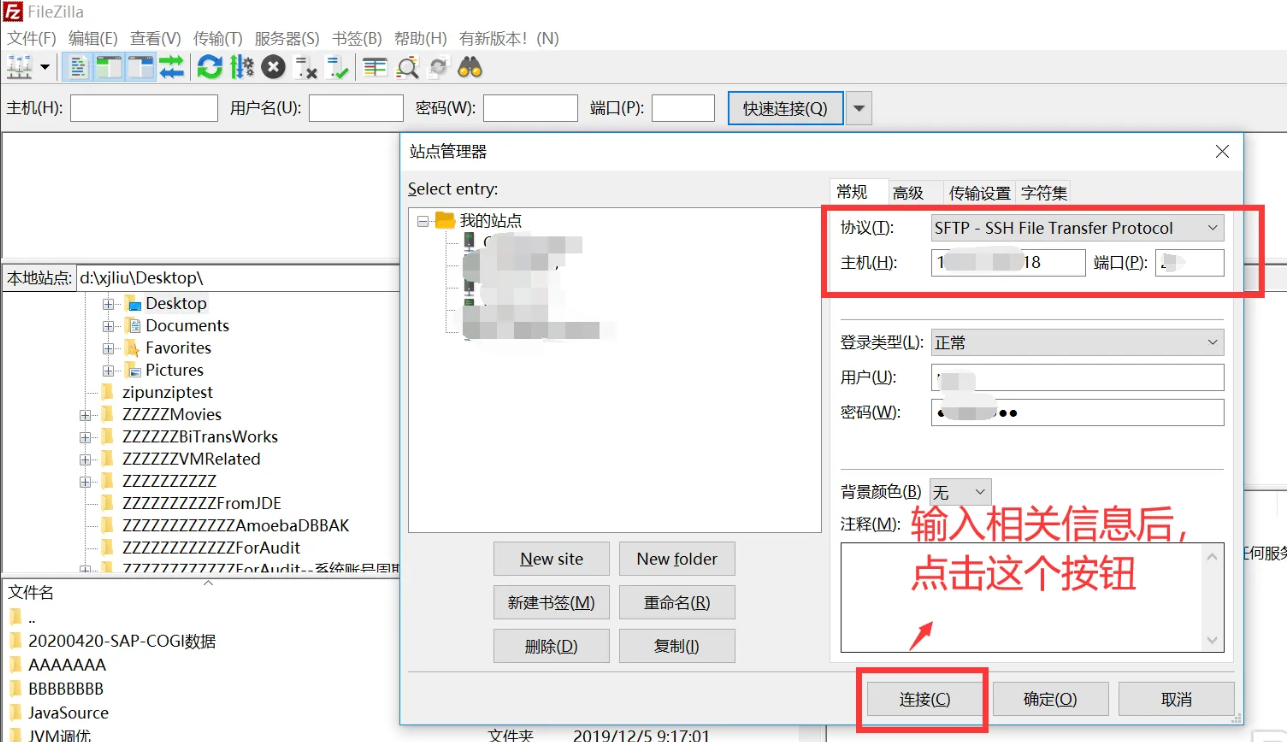The image size is (1287, 742).
Task: Open the Site Manager dropdown arrow in toolbar
Action: click(45, 67)
